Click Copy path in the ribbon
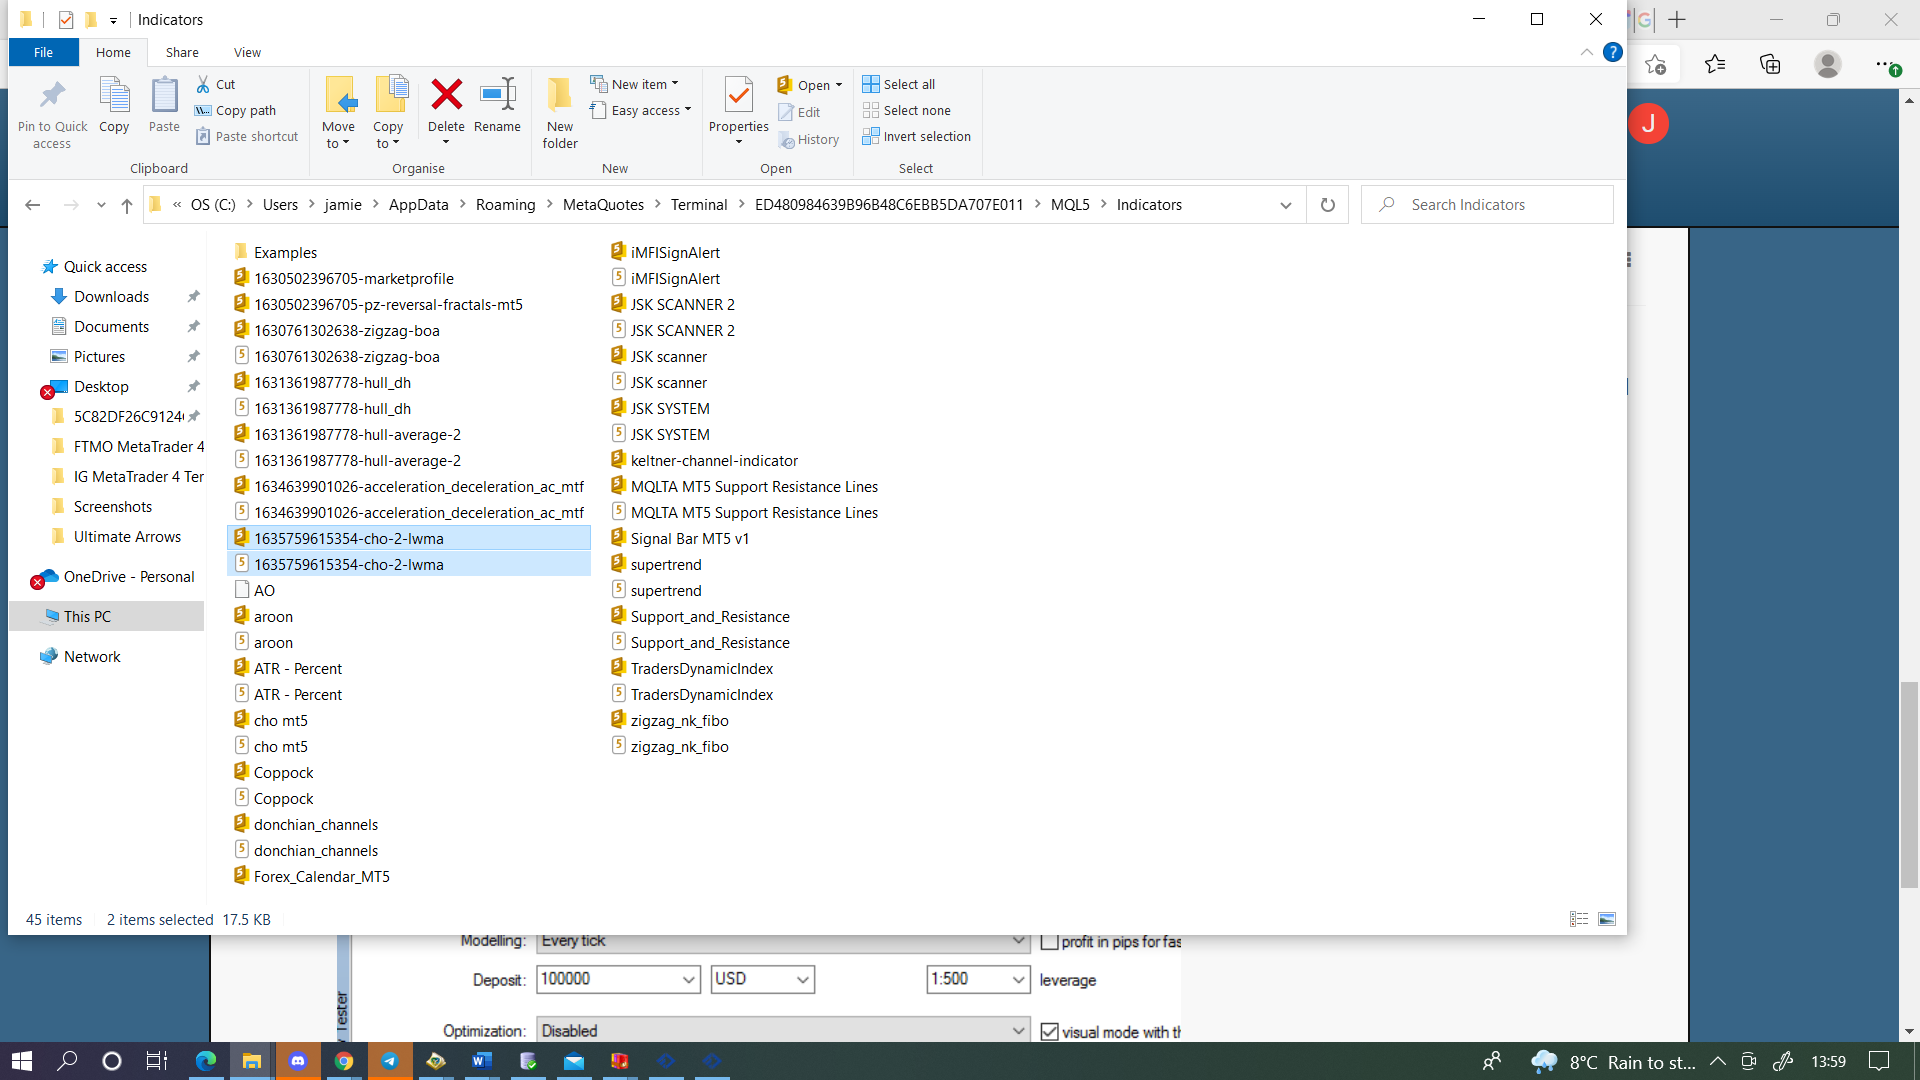The height and width of the screenshot is (1080, 1920). [x=236, y=110]
